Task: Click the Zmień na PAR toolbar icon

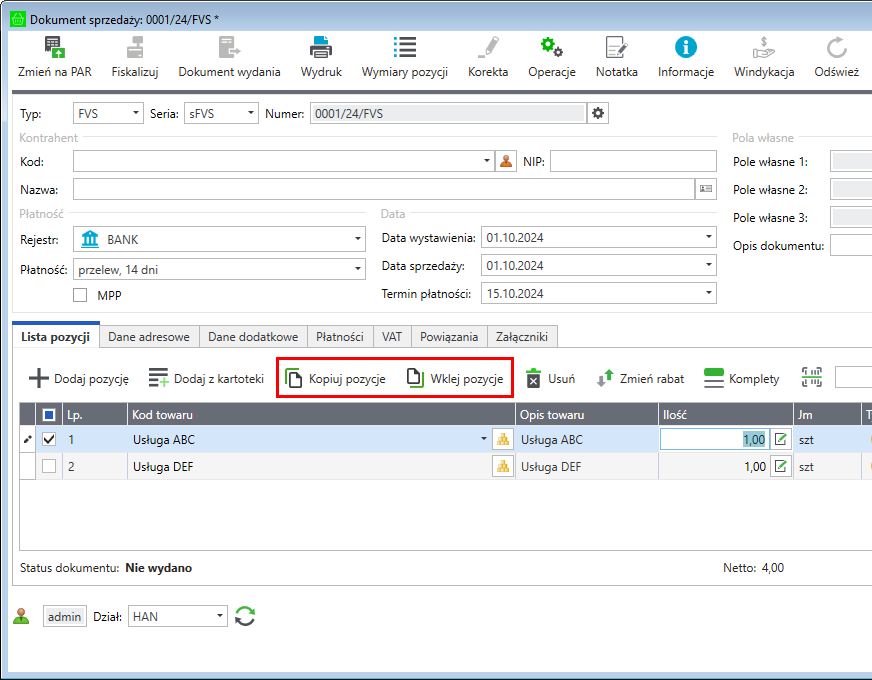Action: coord(54,47)
